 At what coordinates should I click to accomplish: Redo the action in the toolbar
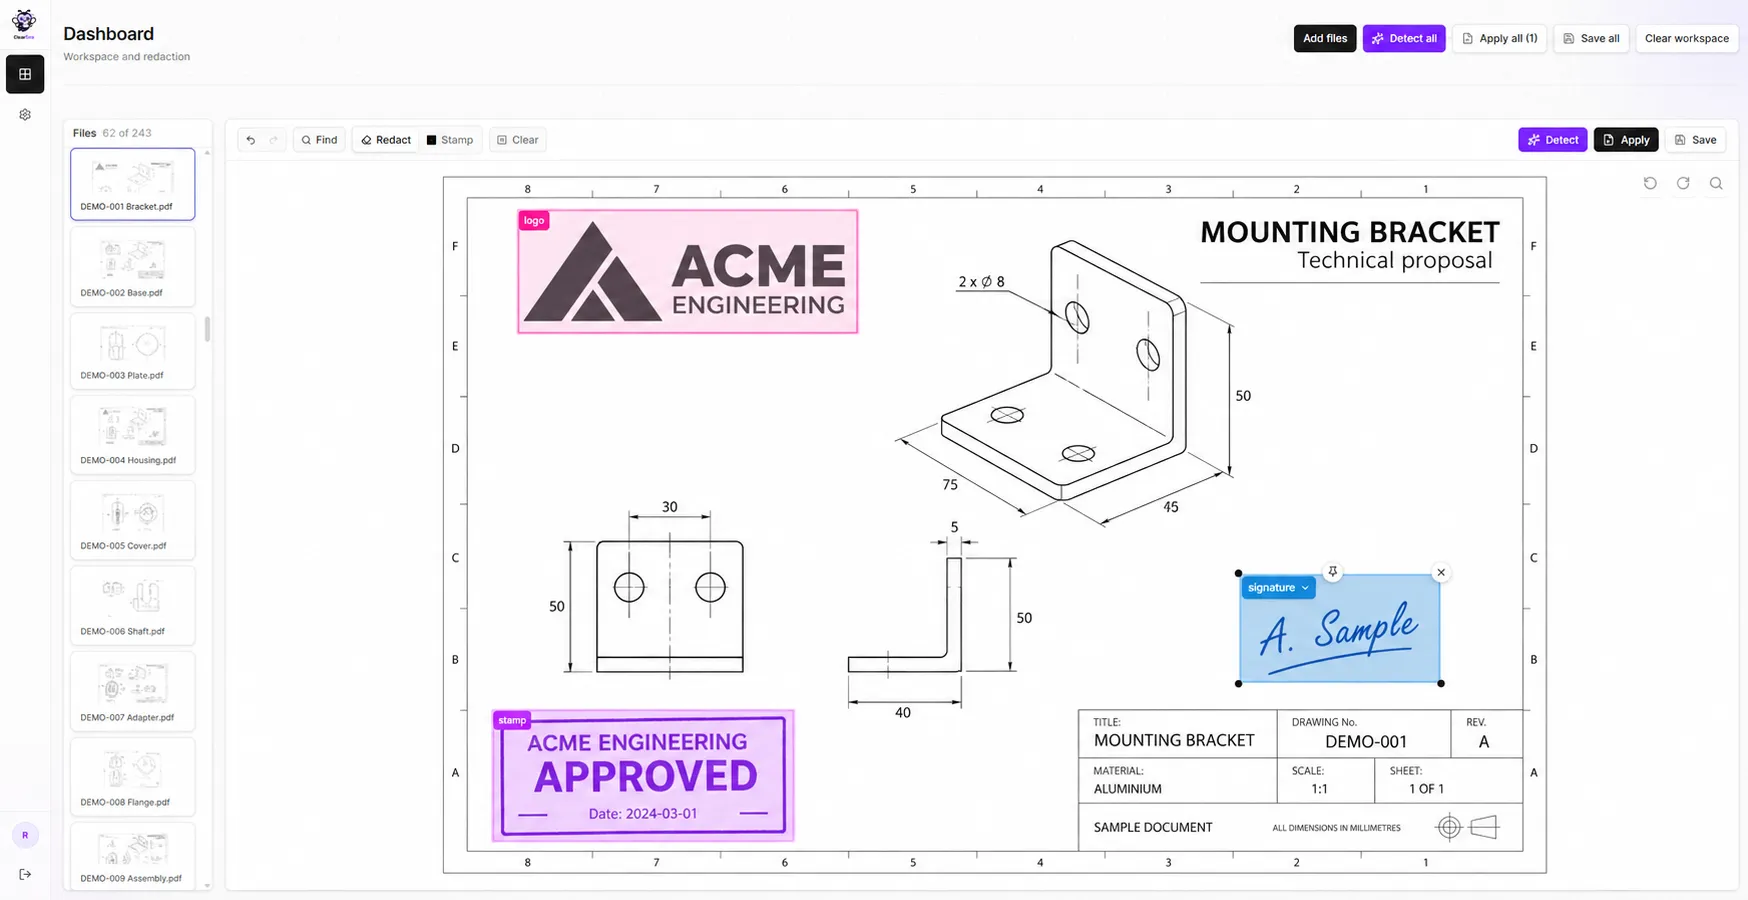[x=273, y=140]
